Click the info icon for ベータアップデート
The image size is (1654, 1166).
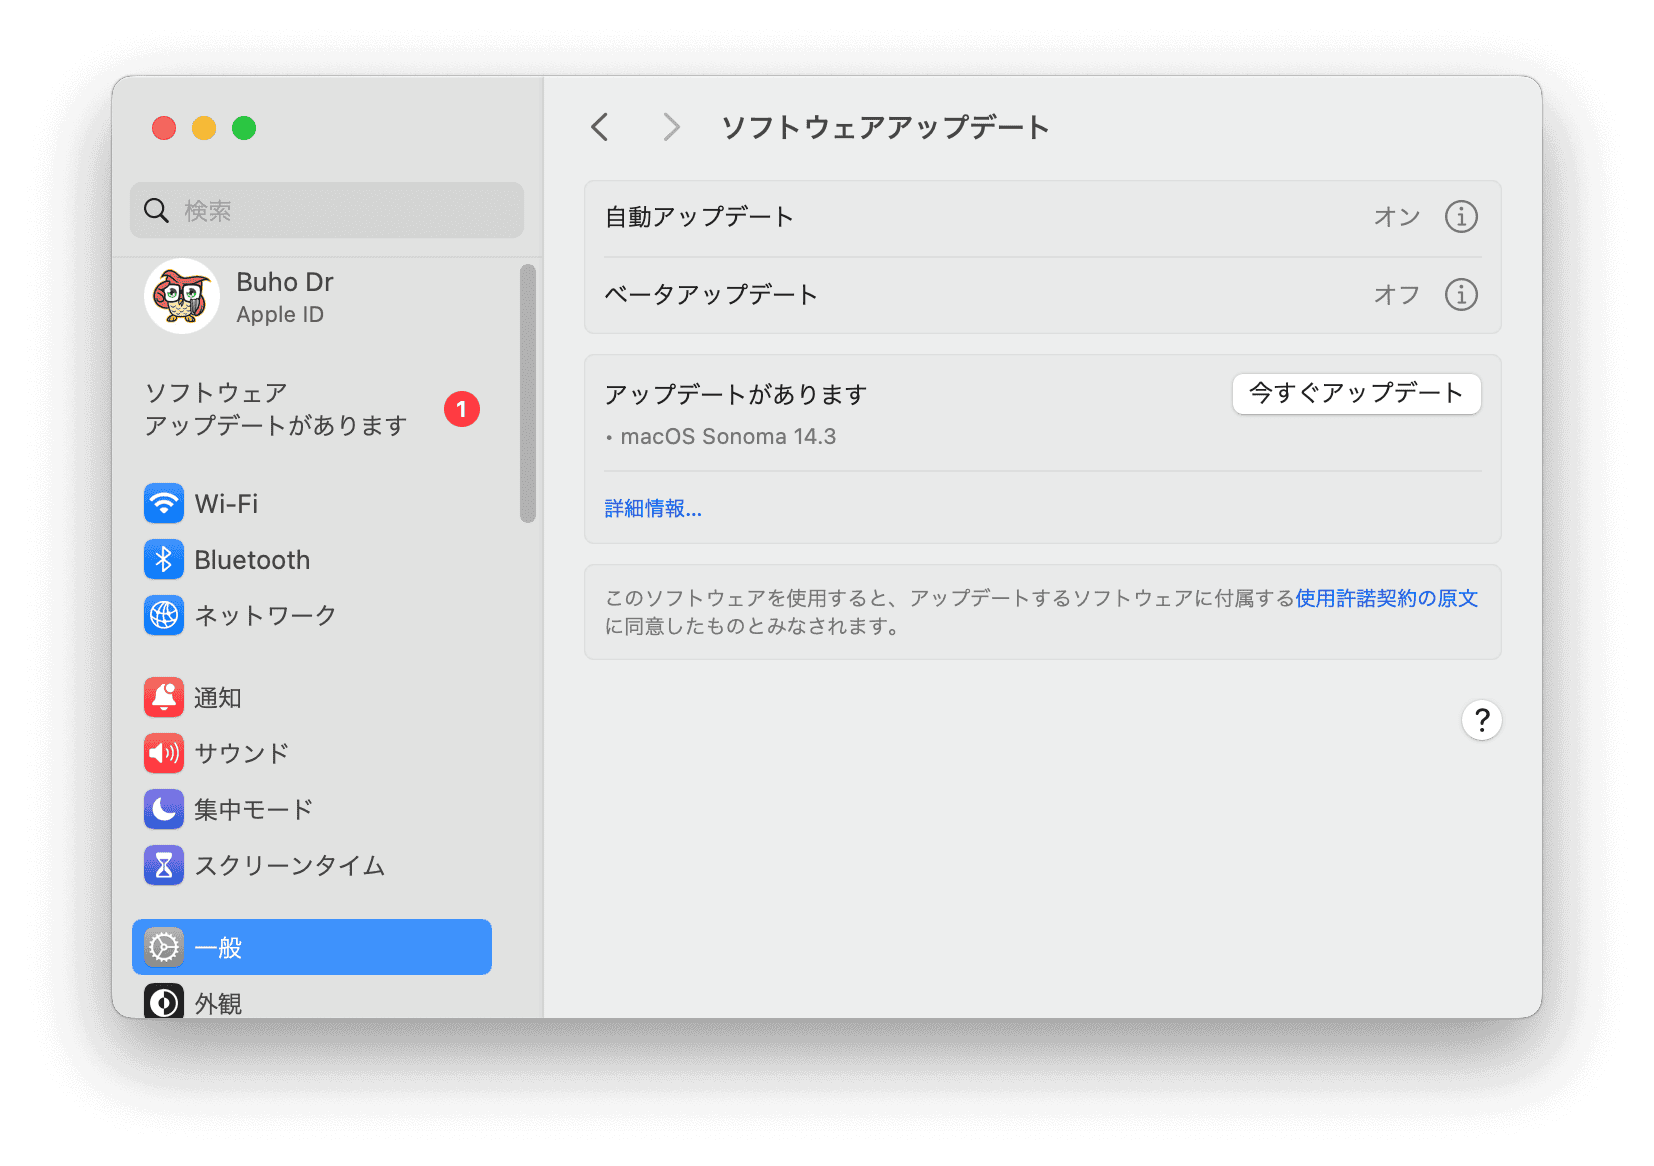tap(1461, 294)
